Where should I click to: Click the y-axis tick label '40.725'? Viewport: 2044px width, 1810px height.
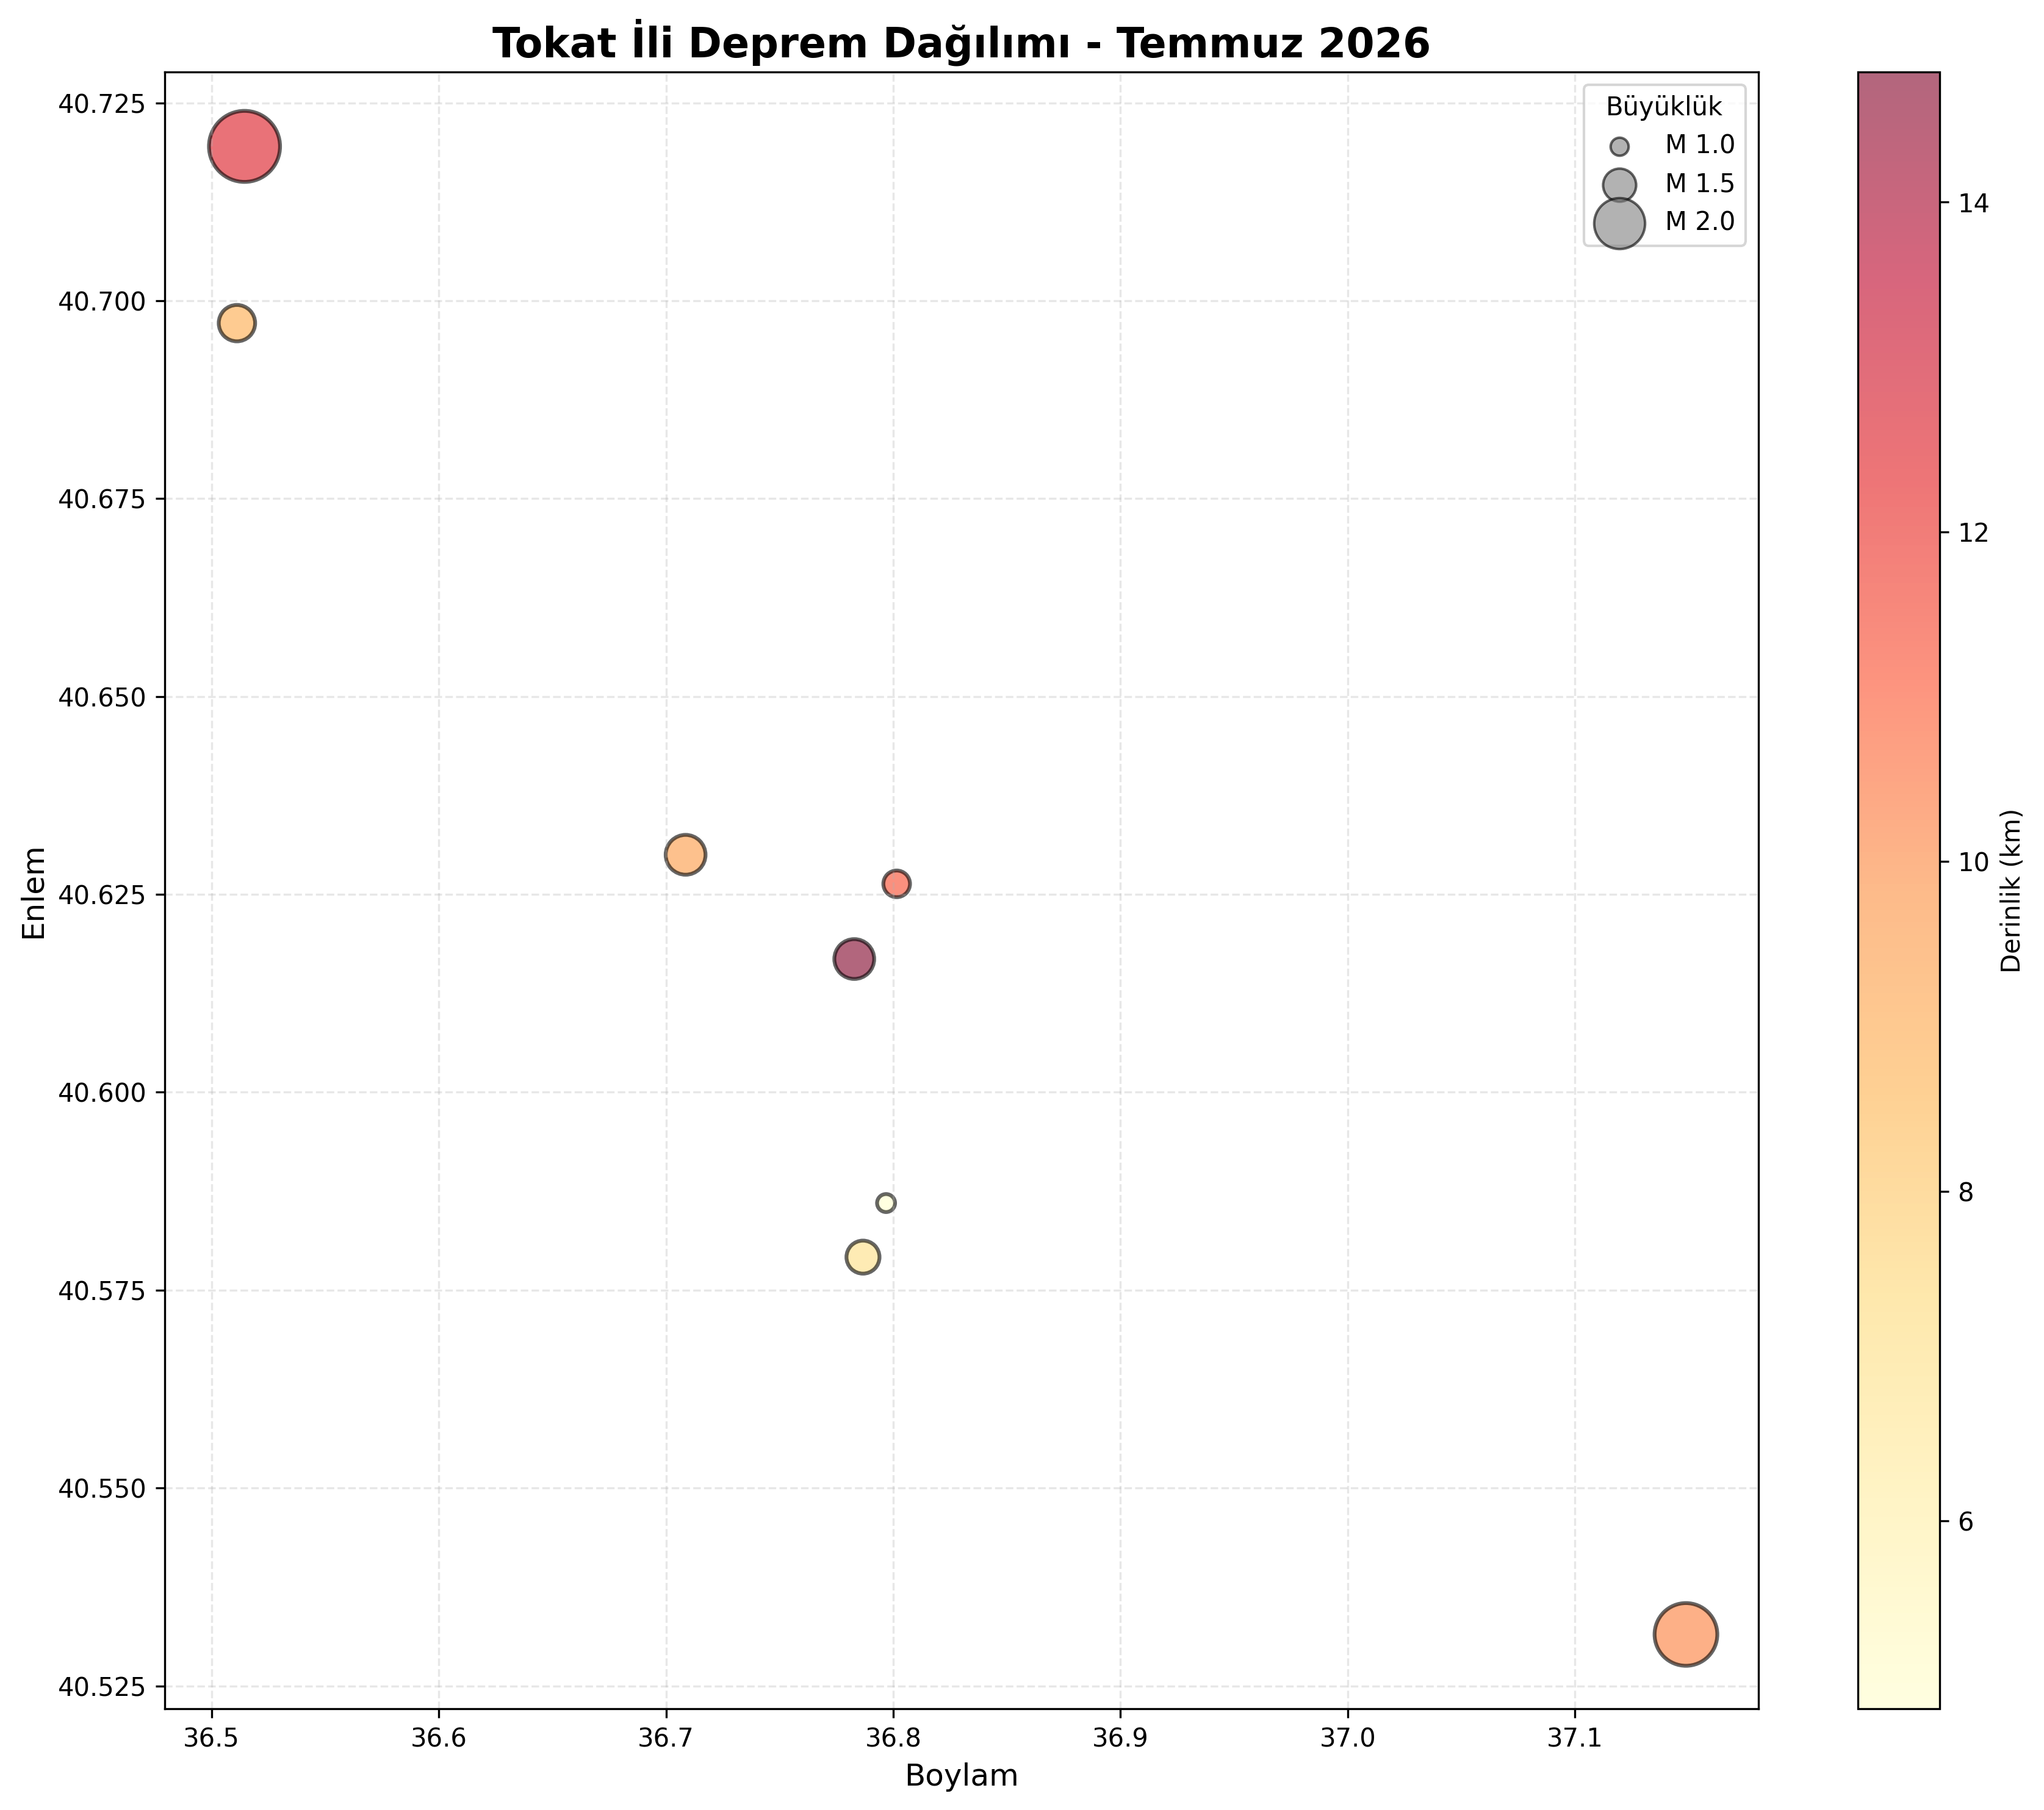coord(101,104)
